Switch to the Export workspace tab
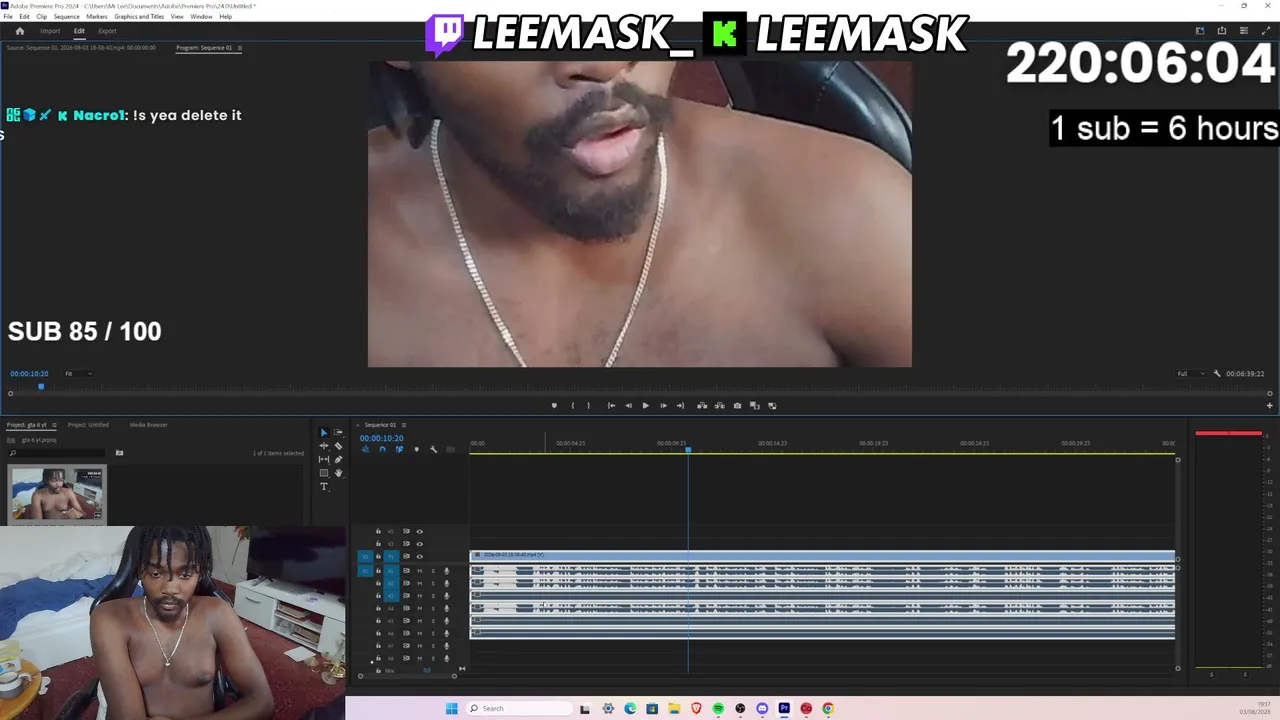Screen dimensions: 1280x720 (107, 31)
